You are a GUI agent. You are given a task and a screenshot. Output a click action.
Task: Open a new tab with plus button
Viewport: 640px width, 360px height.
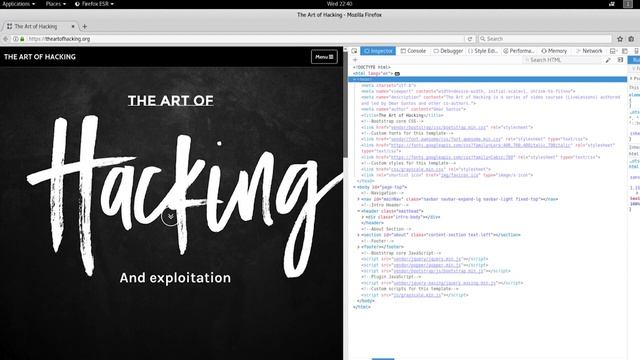click(84, 27)
